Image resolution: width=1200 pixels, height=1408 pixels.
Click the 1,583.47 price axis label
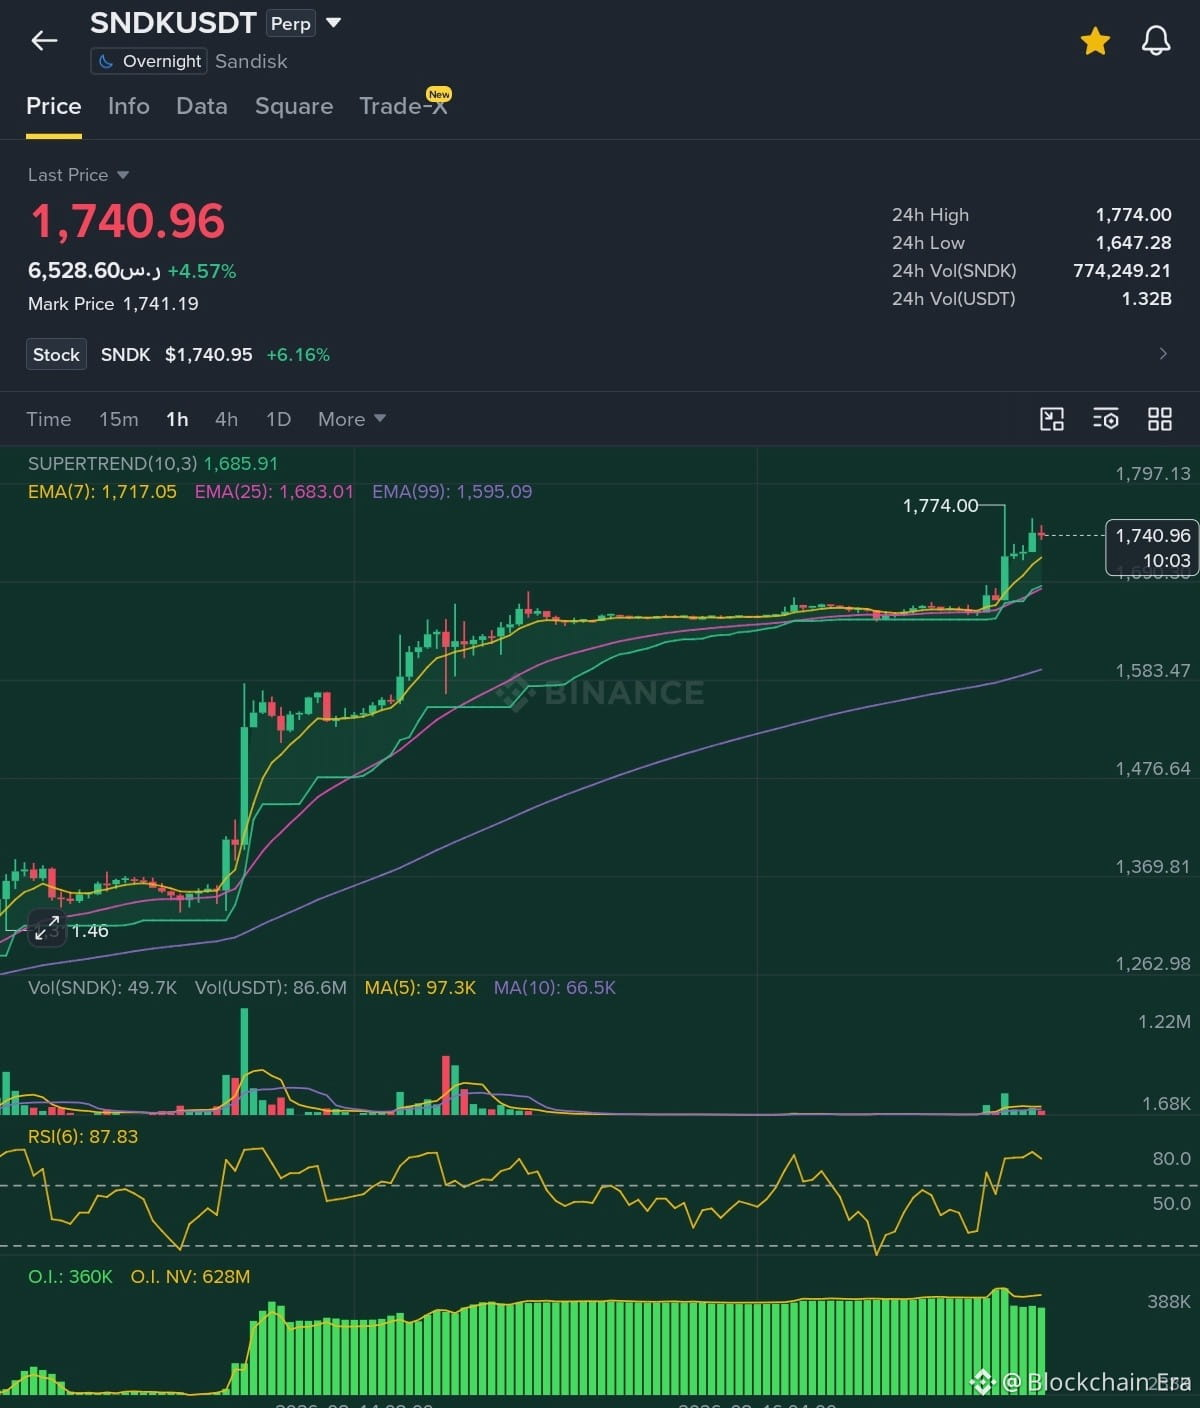tap(1153, 671)
